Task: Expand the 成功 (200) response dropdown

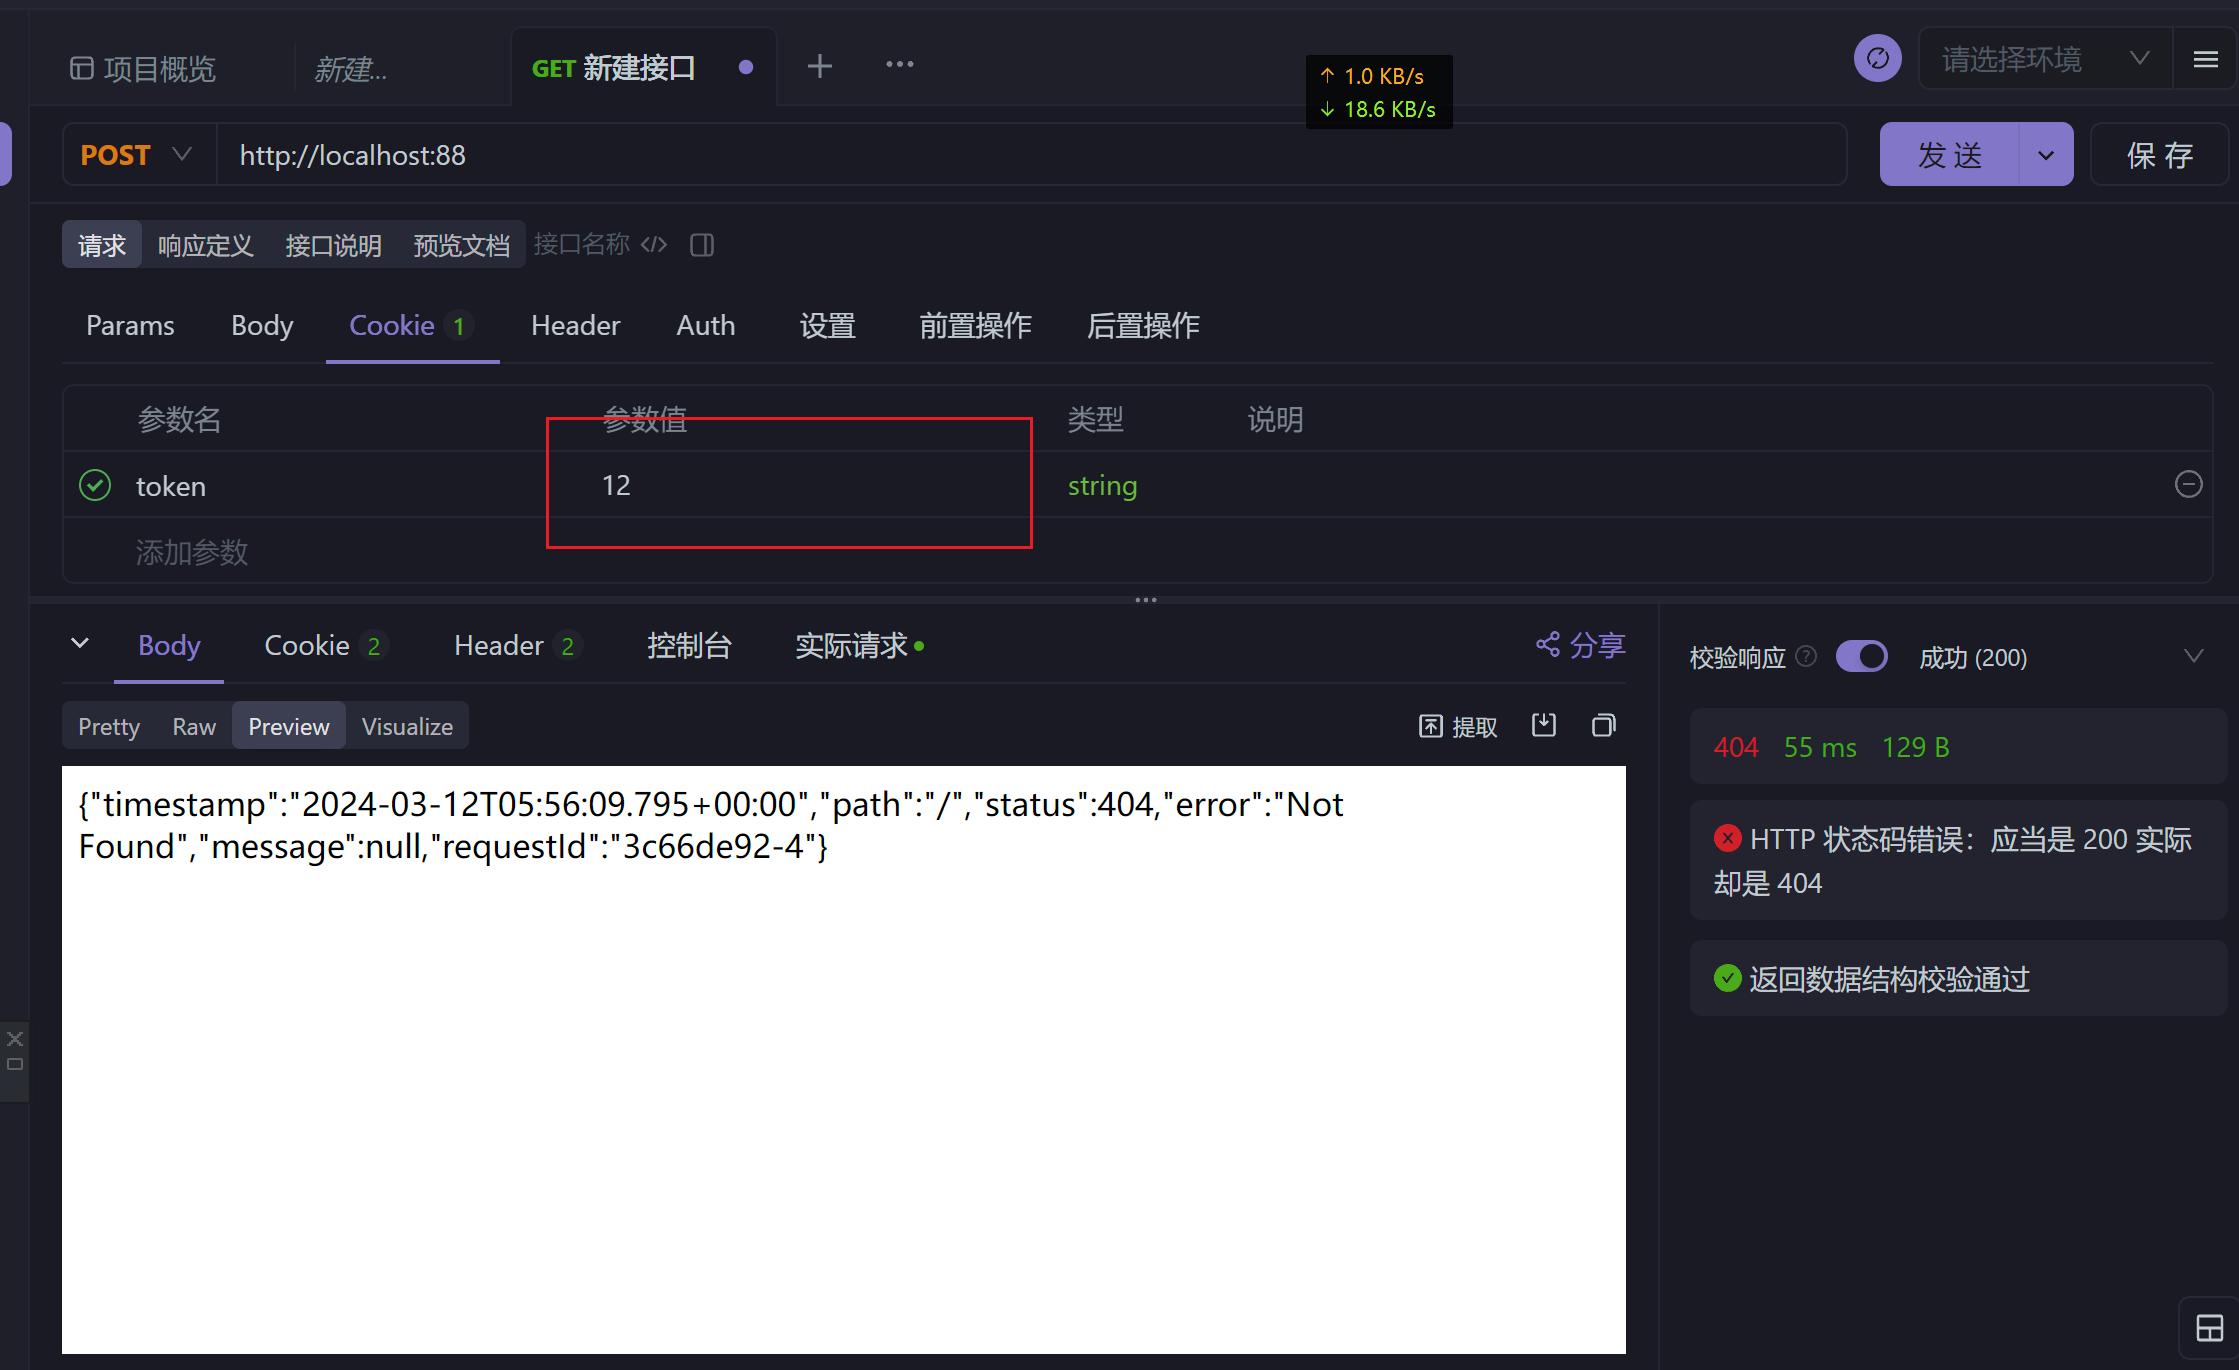Action: point(2060,657)
